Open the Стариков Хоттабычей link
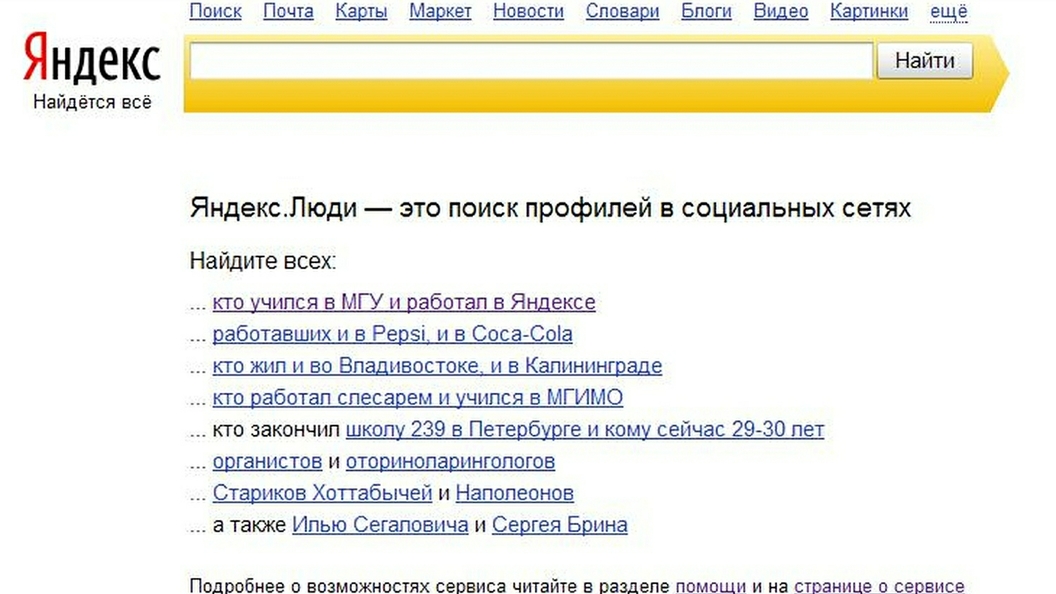Image resolution: width=1056 pixels, height=594 pixels. pos(322,493)
